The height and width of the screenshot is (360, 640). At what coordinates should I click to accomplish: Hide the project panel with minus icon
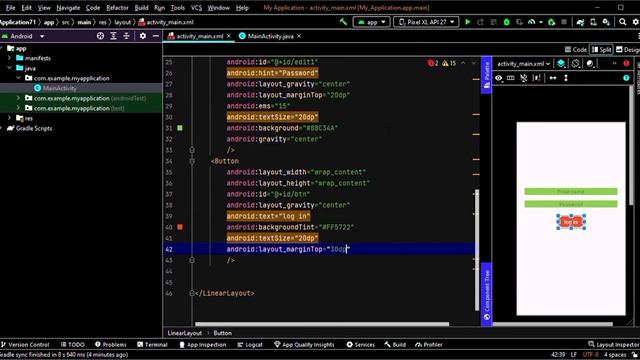click(156, 36)
